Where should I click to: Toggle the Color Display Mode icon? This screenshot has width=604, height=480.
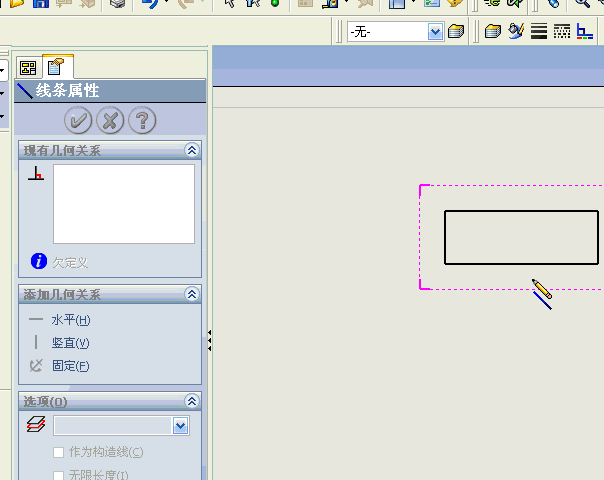(x=585, y=31)
